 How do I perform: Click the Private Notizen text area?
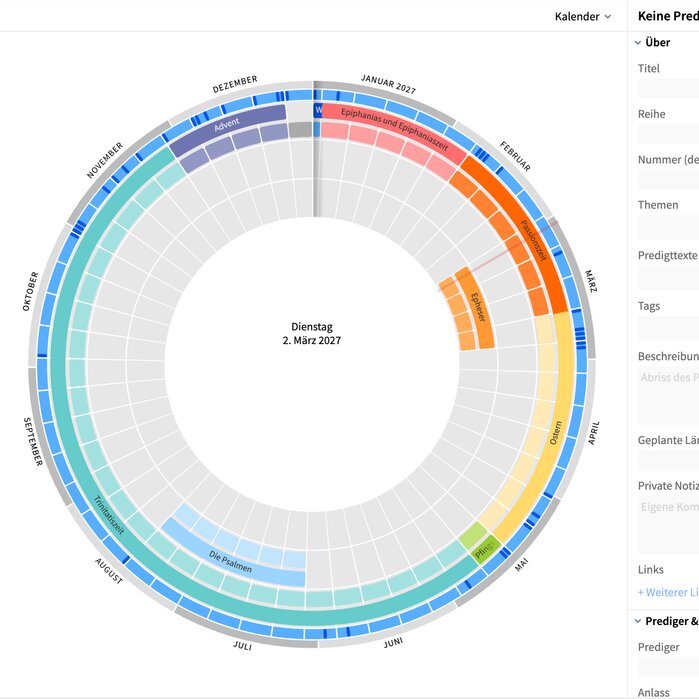coord(668,525)
